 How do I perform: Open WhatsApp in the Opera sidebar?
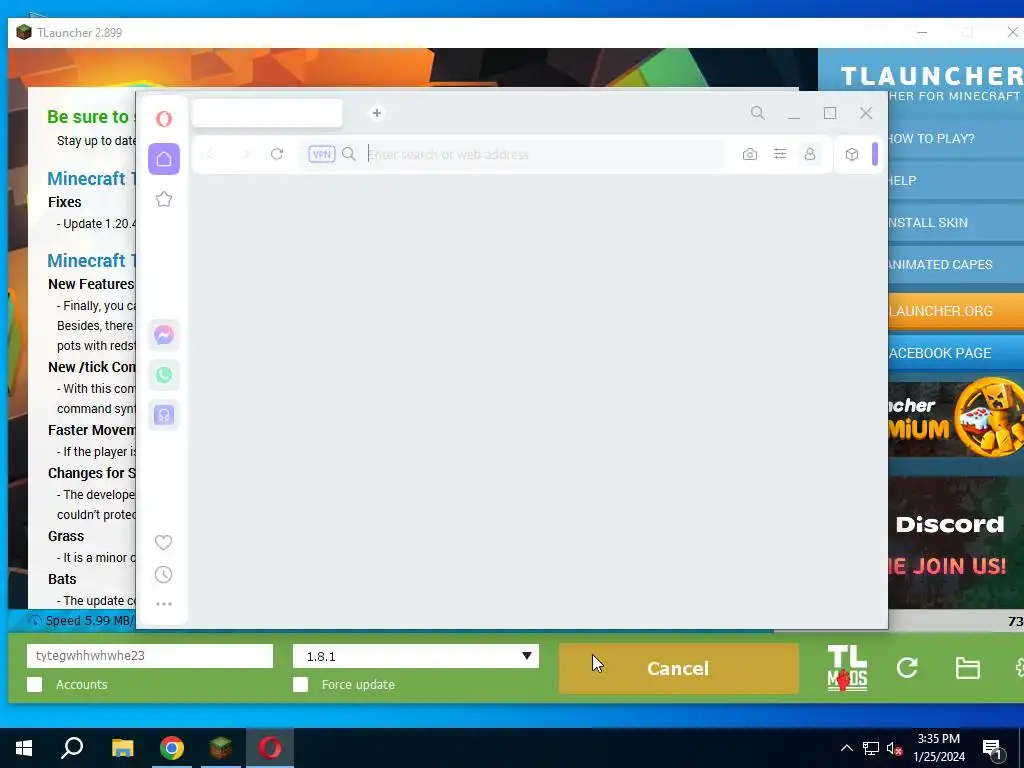point(164,375)
